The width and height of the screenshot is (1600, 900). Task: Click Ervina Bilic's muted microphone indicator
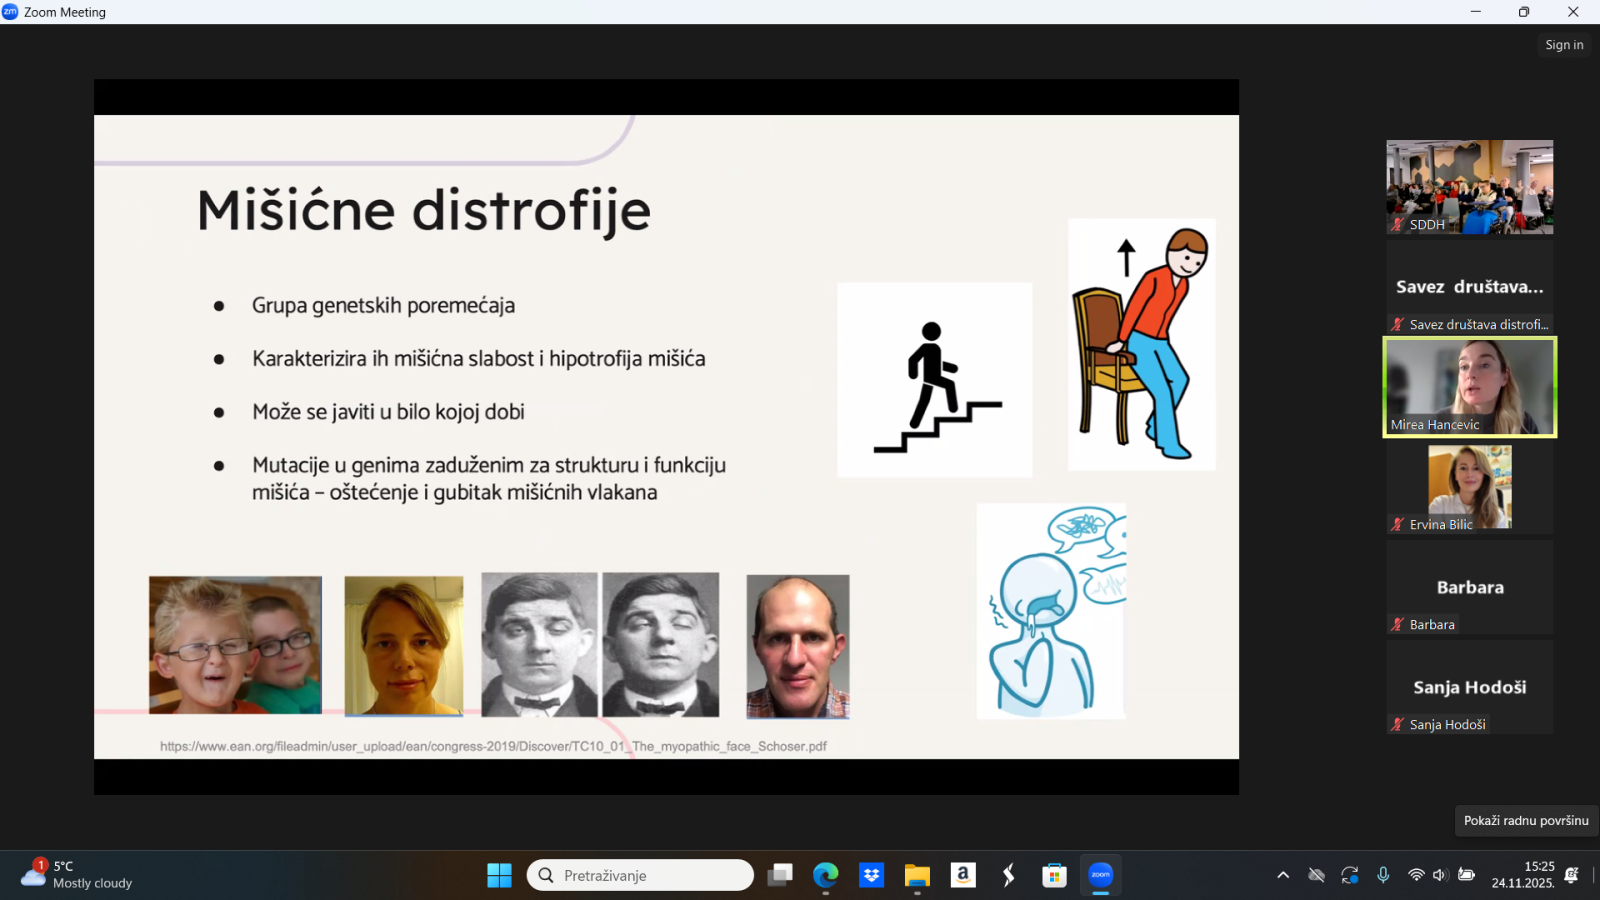point(1398,525)
